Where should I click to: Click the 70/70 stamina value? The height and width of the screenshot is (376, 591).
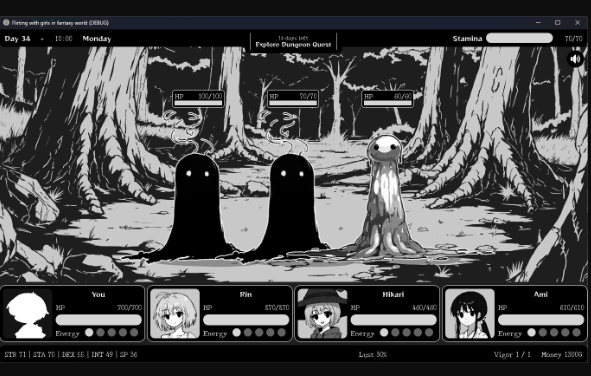point(574,38)
